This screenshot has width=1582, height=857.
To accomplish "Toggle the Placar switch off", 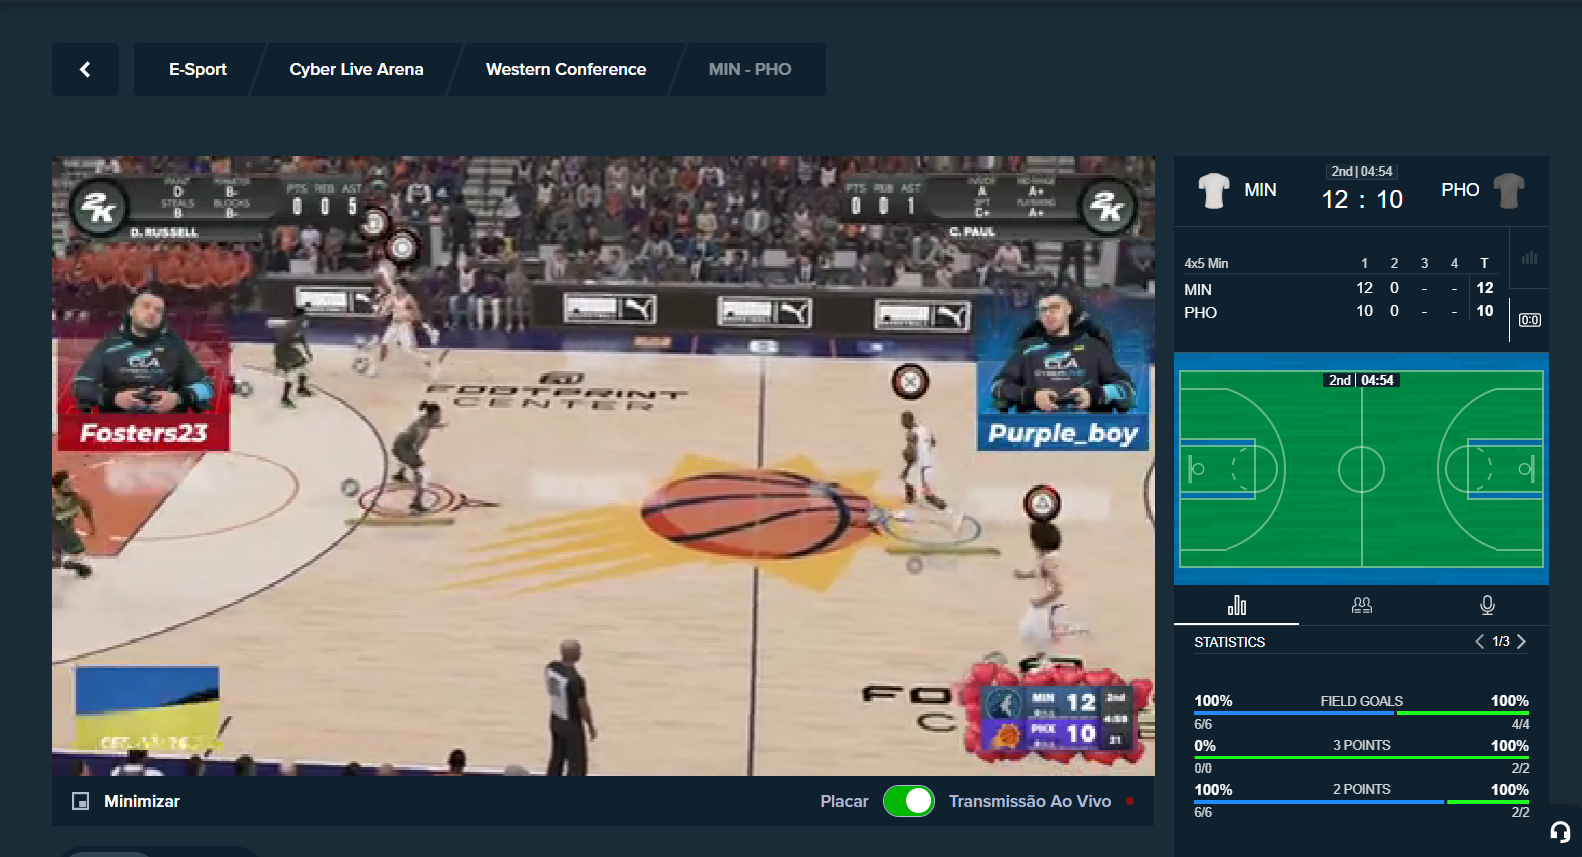I will 908,801.
